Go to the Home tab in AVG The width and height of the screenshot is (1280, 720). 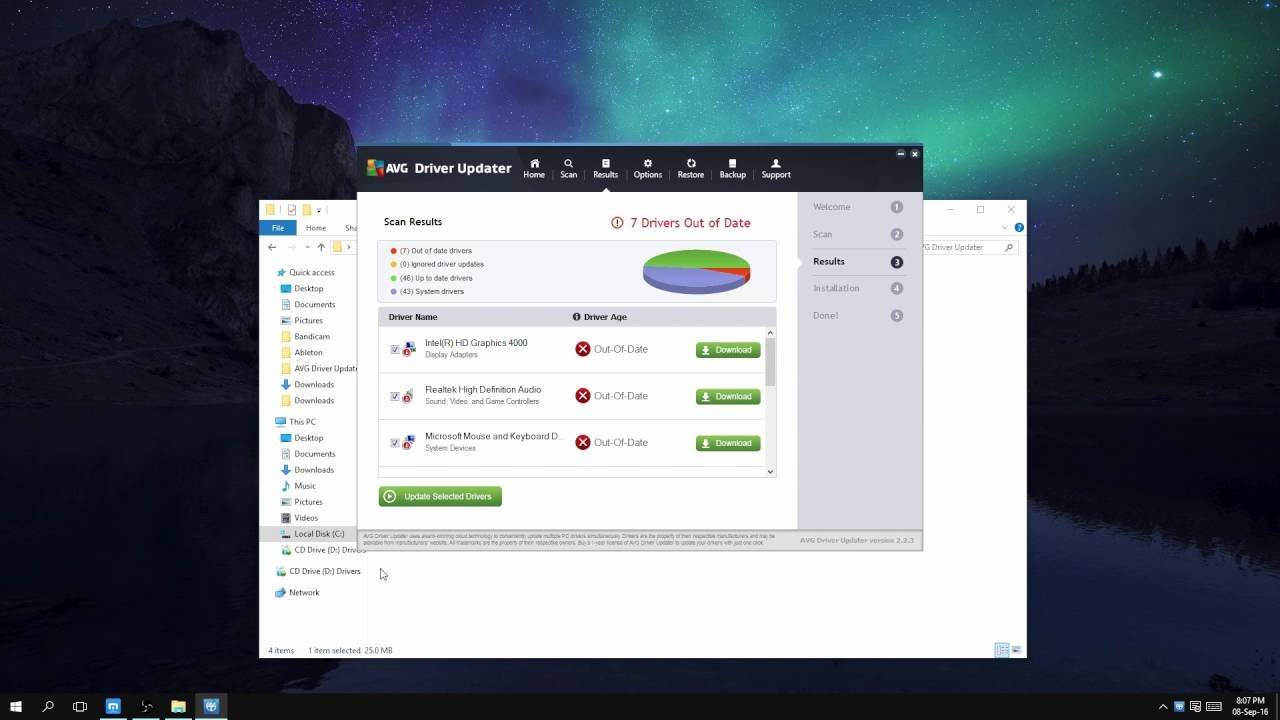(534, 168)
